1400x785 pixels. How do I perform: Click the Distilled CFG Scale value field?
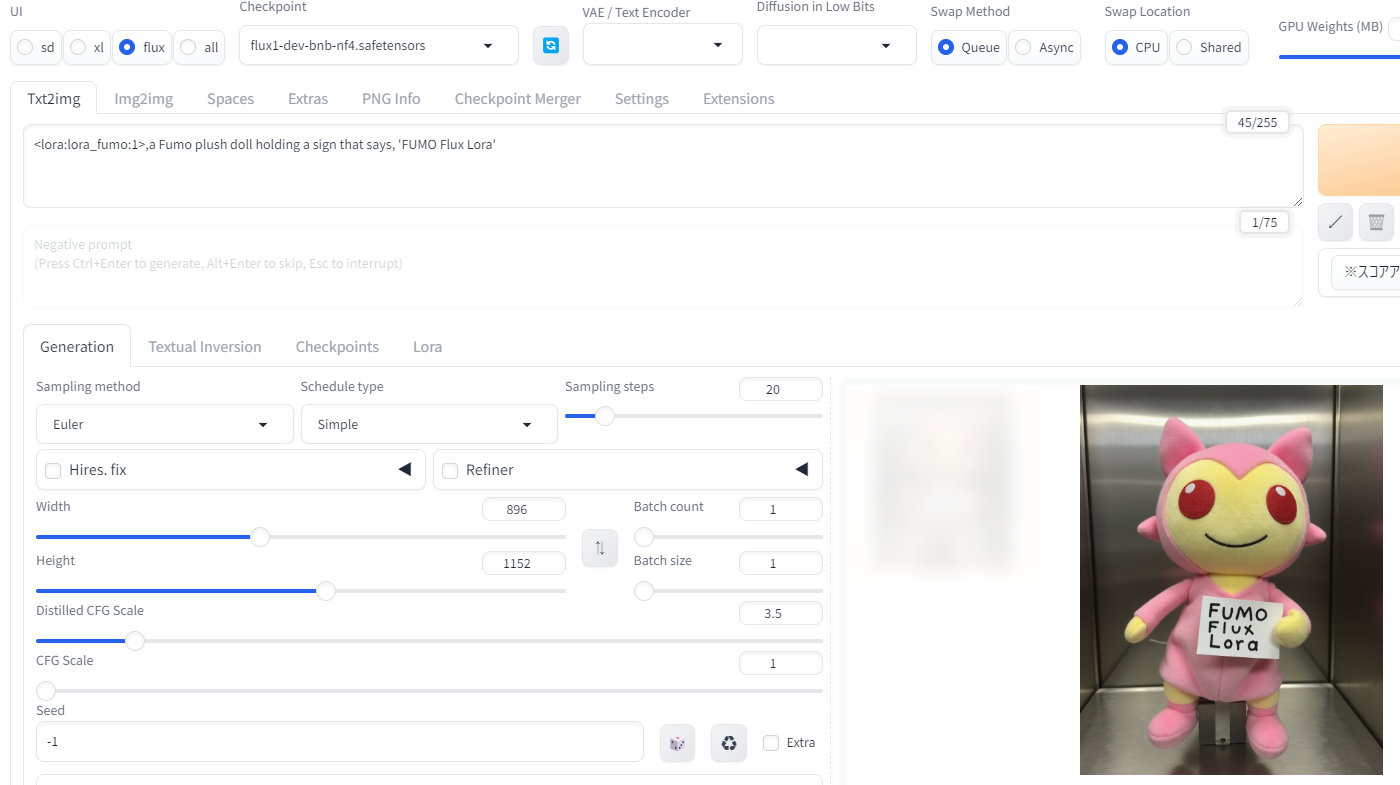(x=780, y=614)
